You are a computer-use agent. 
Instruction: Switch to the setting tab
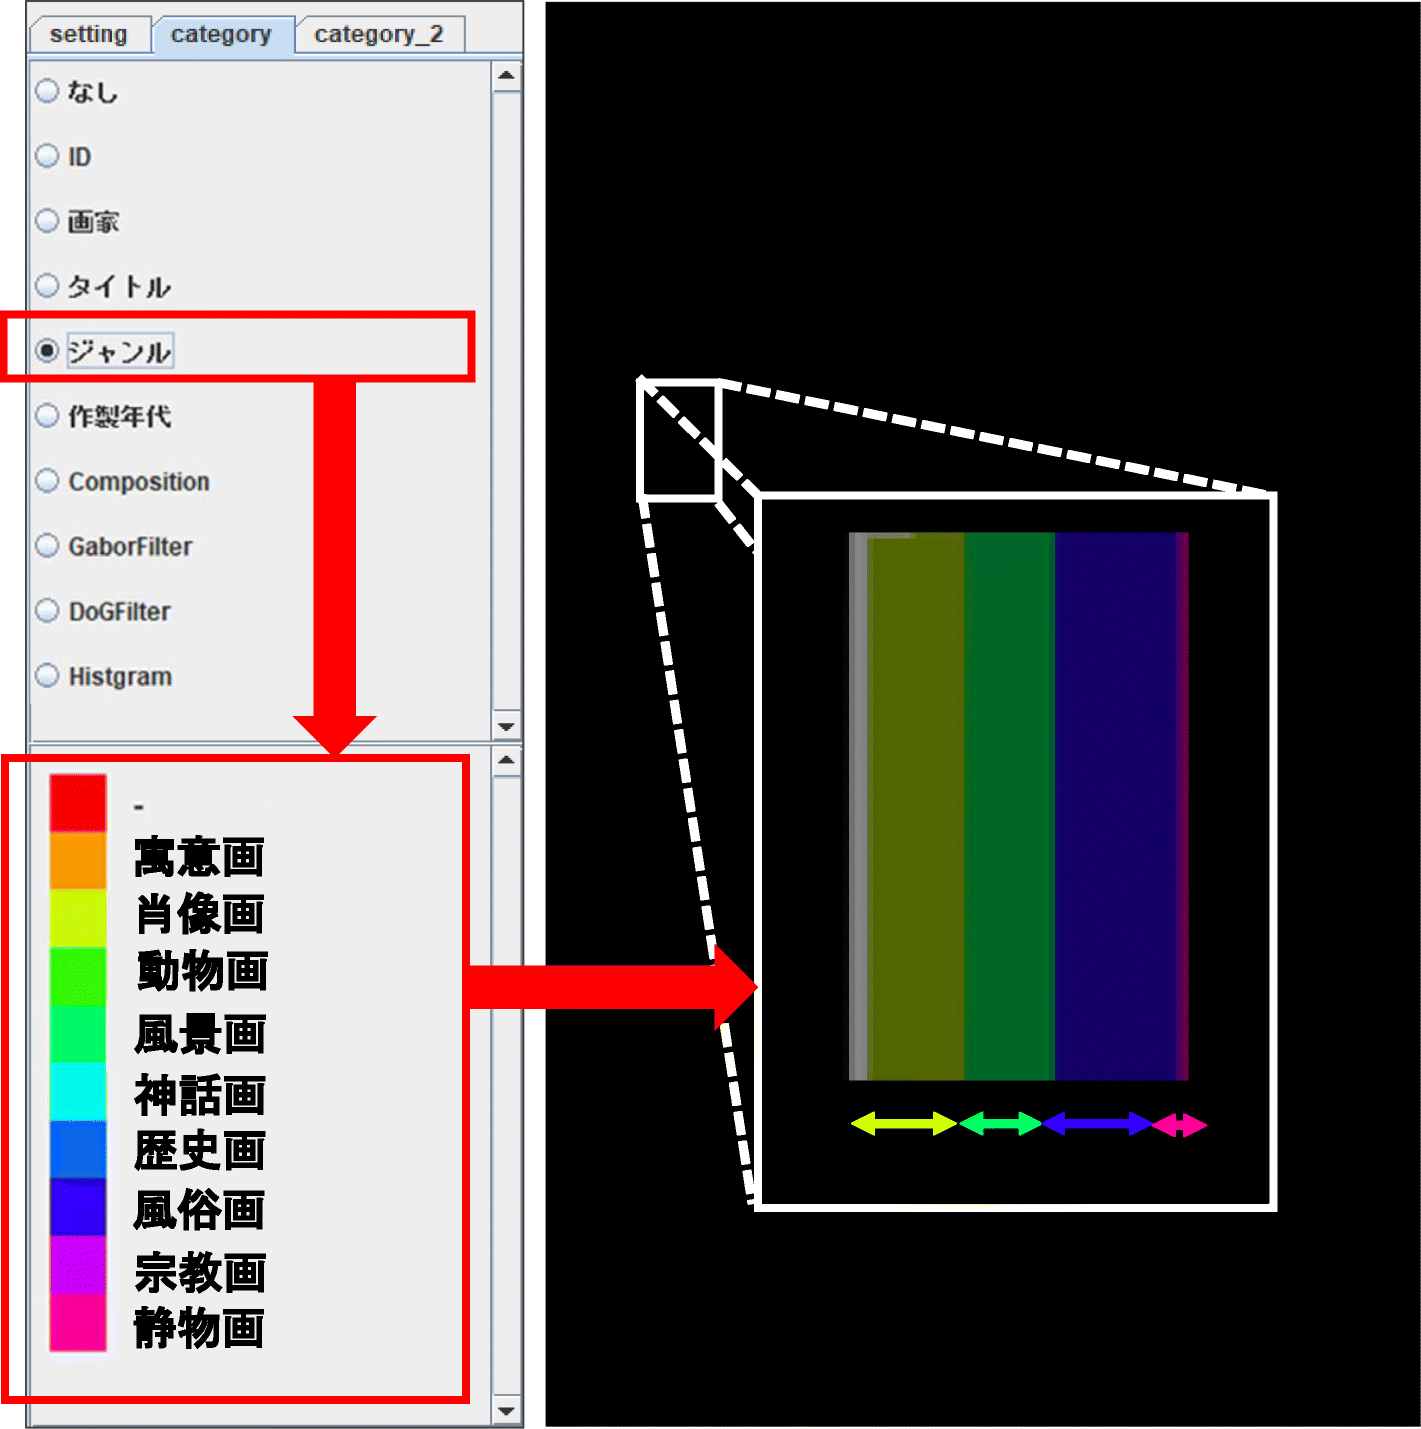point(89,34)
